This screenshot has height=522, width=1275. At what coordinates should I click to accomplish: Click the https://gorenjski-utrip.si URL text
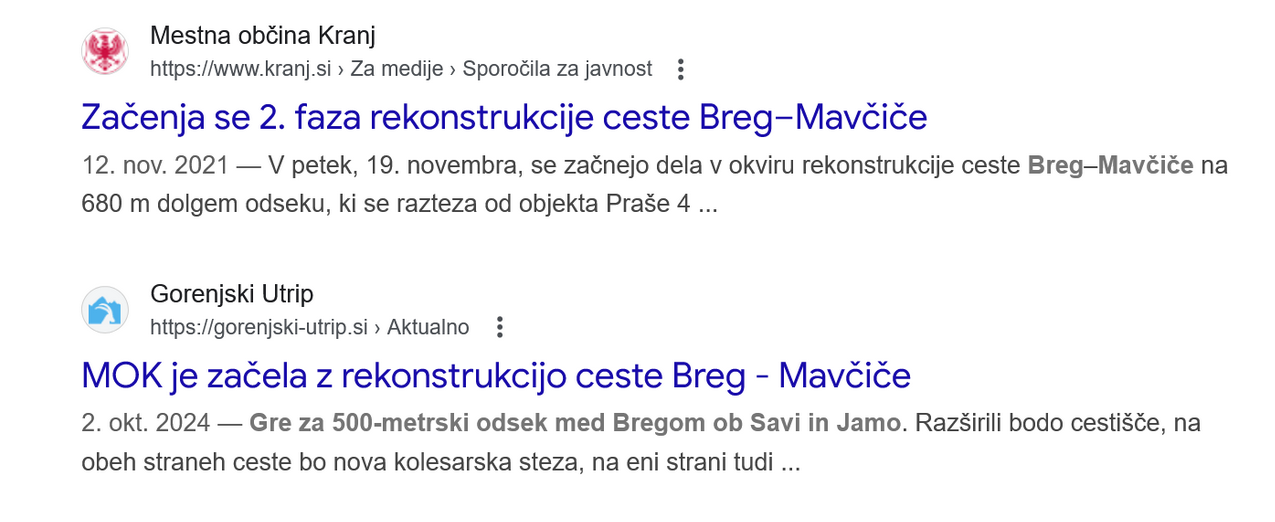[x=259, y=327]
